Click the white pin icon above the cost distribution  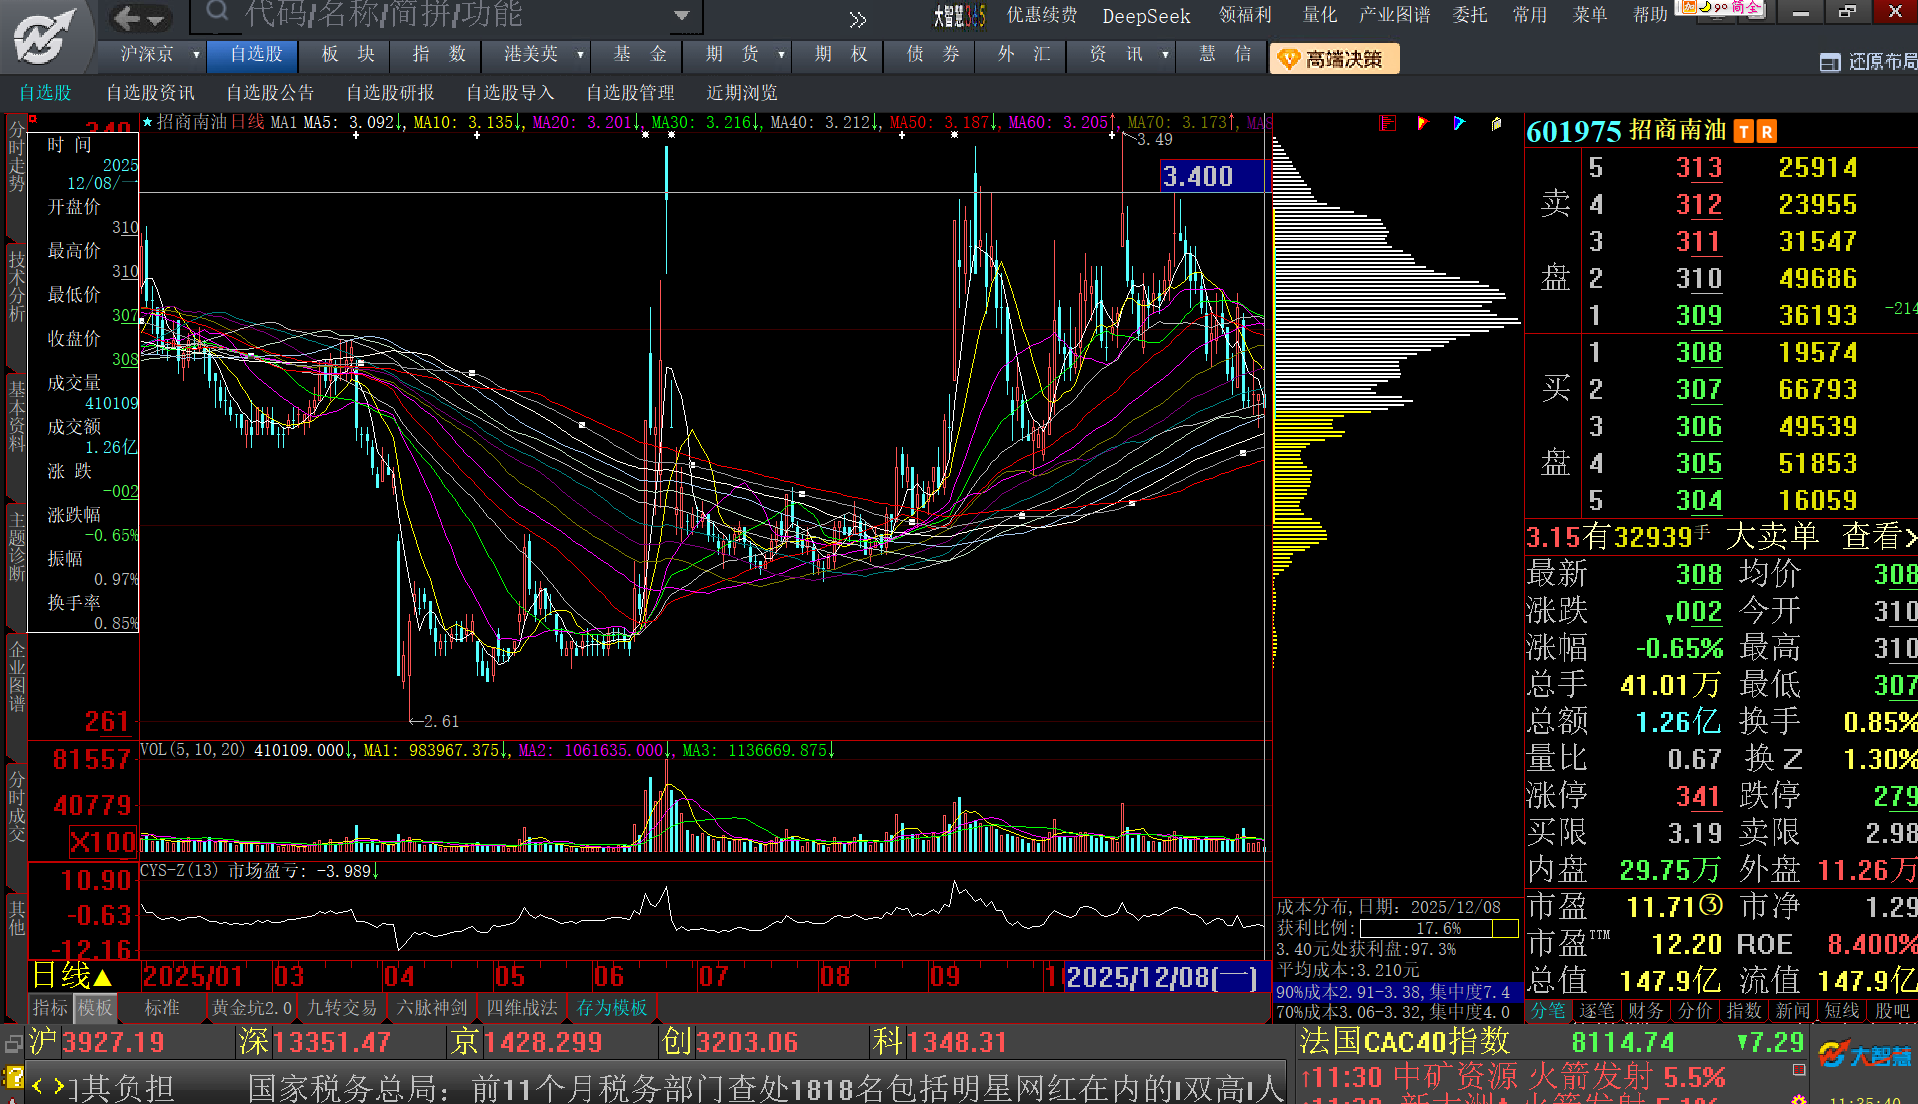pos(1496,123)
